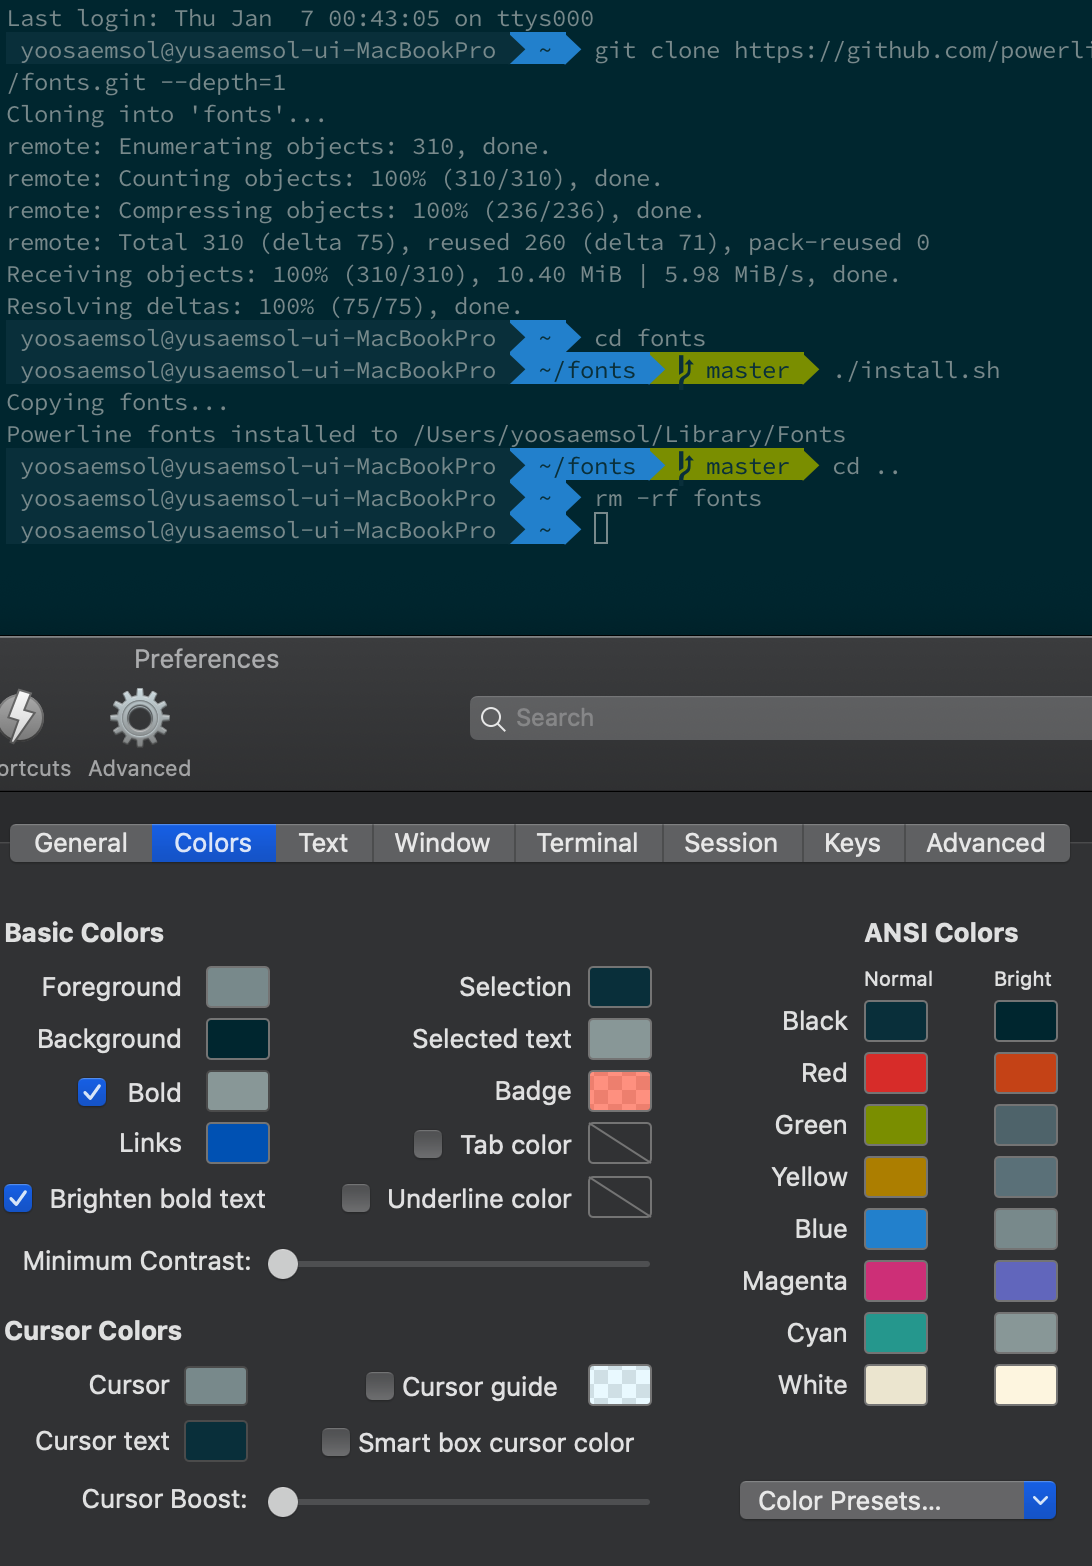Open the Normal Cyan ANSI swatch
Image resolution: width=1092 pixels, height=1566 pixels.
click(896, 1333)
